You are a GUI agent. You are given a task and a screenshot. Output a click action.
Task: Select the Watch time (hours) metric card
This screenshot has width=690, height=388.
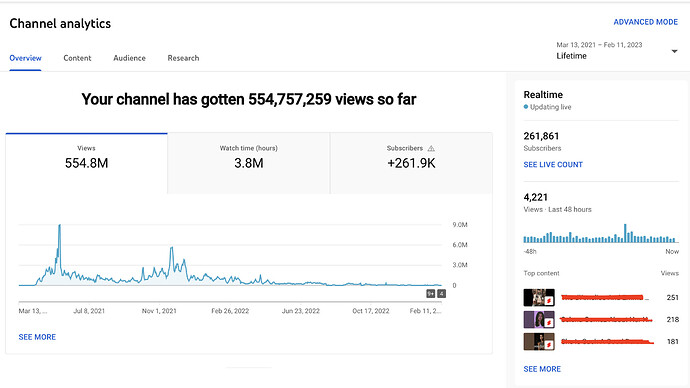(x=249, y=163)
